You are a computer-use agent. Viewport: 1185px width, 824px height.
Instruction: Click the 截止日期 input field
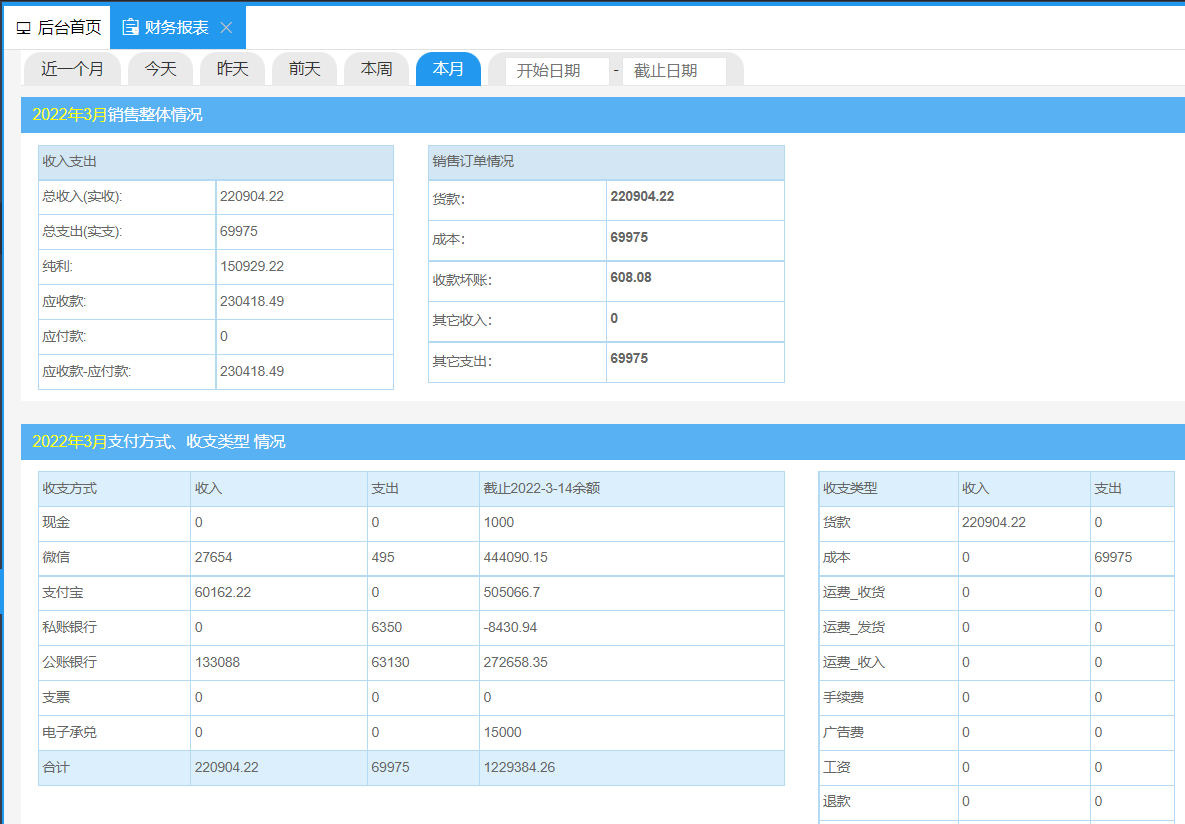click(x=673, y=70)
